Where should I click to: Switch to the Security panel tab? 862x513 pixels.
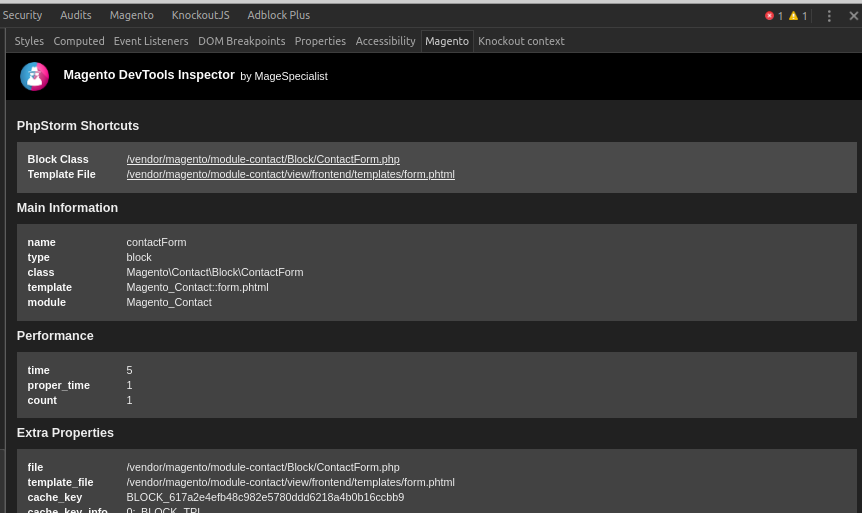(22, 15)
